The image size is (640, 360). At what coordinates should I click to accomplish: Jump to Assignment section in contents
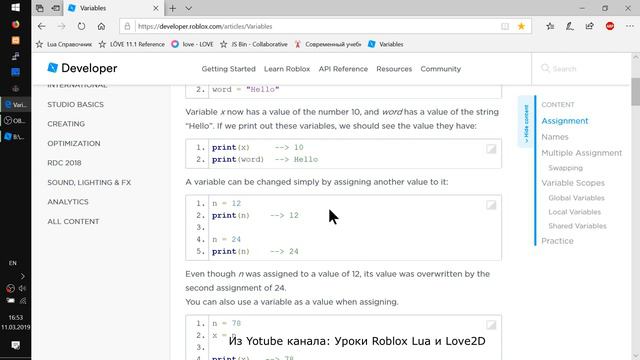tap(565, 121)
